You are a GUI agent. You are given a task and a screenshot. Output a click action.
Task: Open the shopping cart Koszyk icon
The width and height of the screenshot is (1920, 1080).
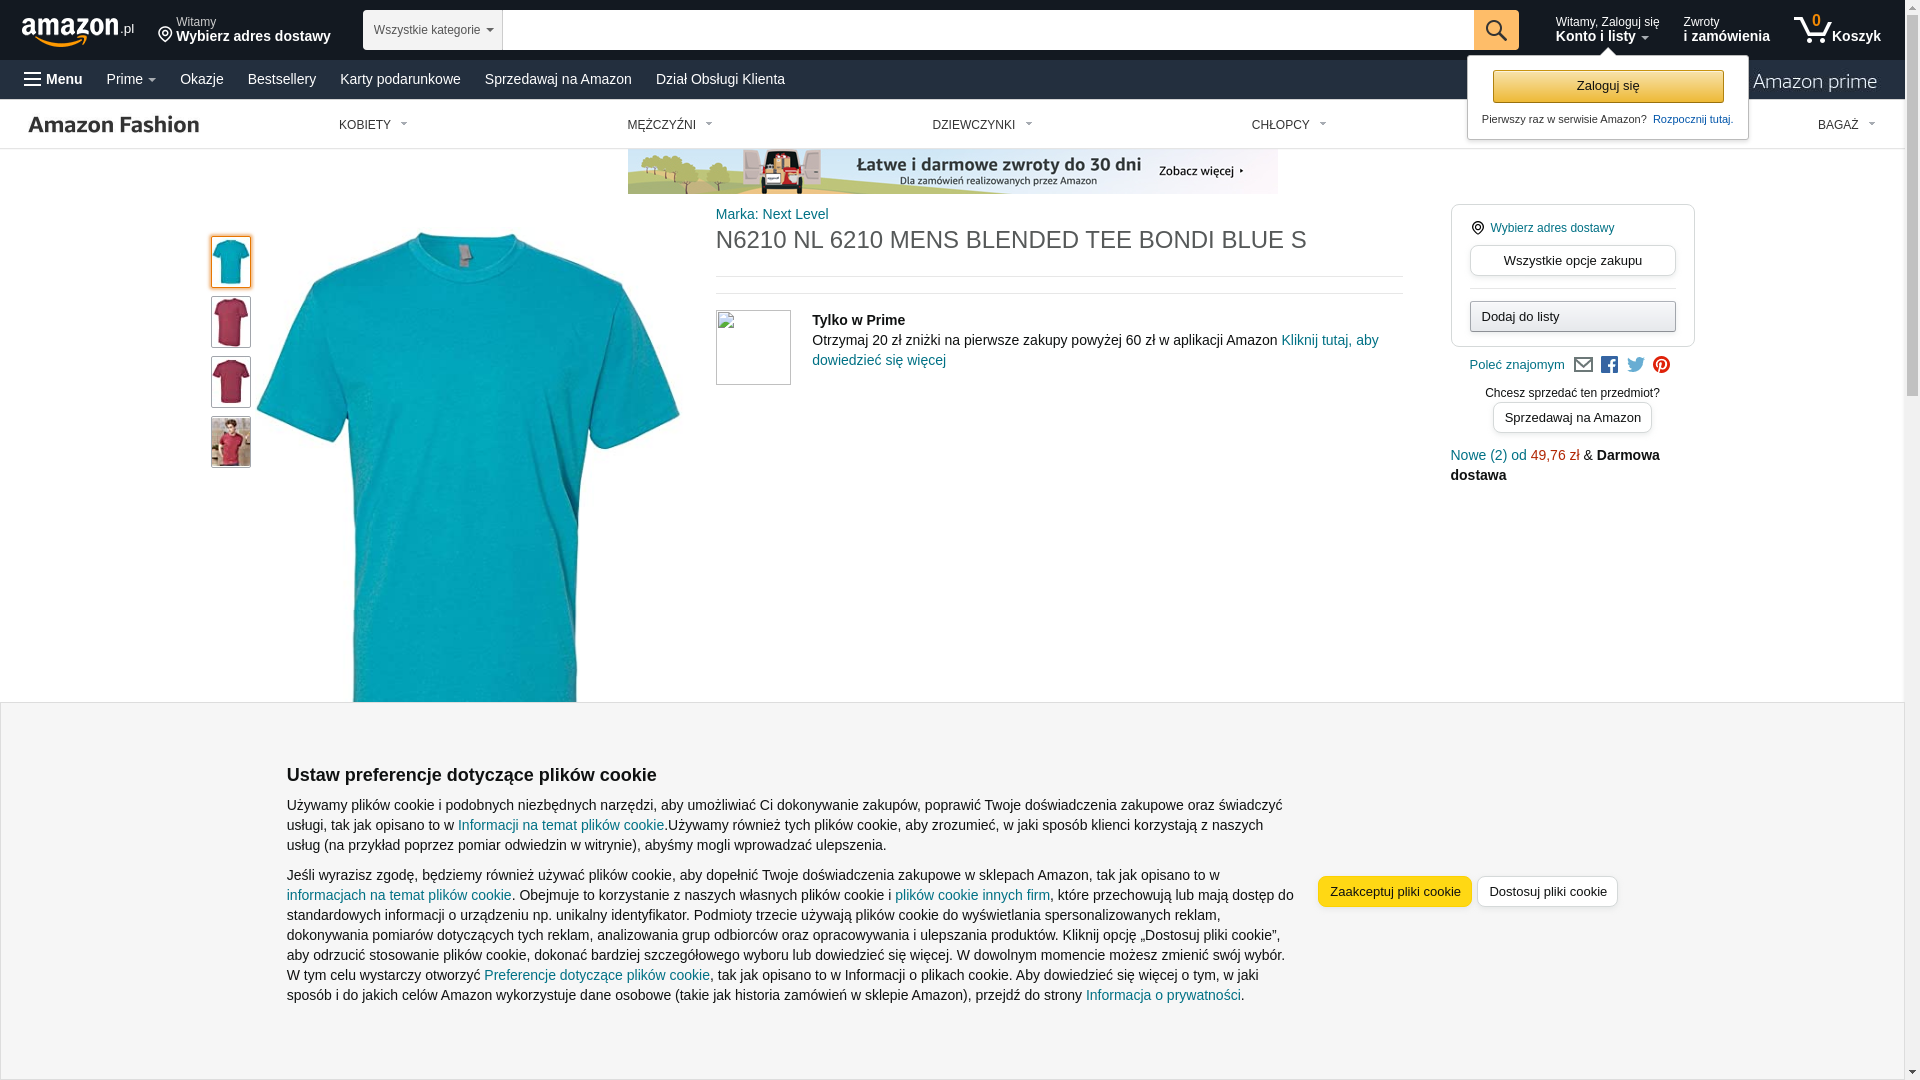coord(1837,30)
